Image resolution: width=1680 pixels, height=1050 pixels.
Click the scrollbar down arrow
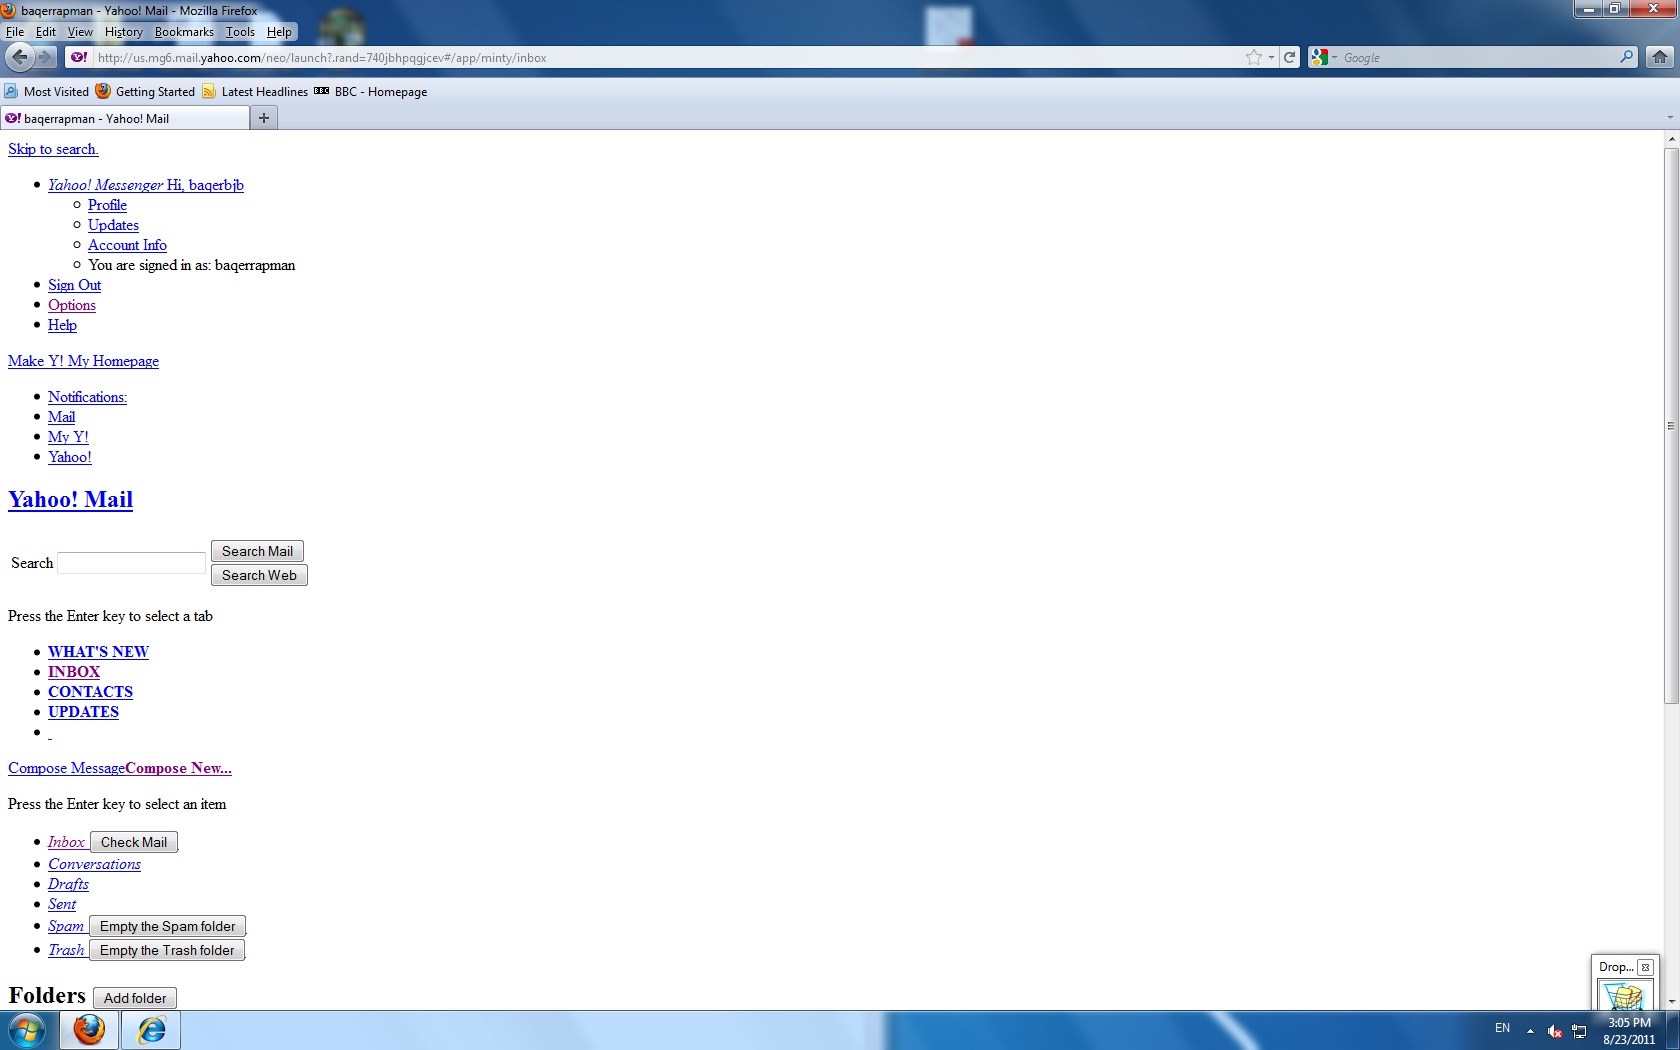pyautogui.click(x=1671, y=1001)
